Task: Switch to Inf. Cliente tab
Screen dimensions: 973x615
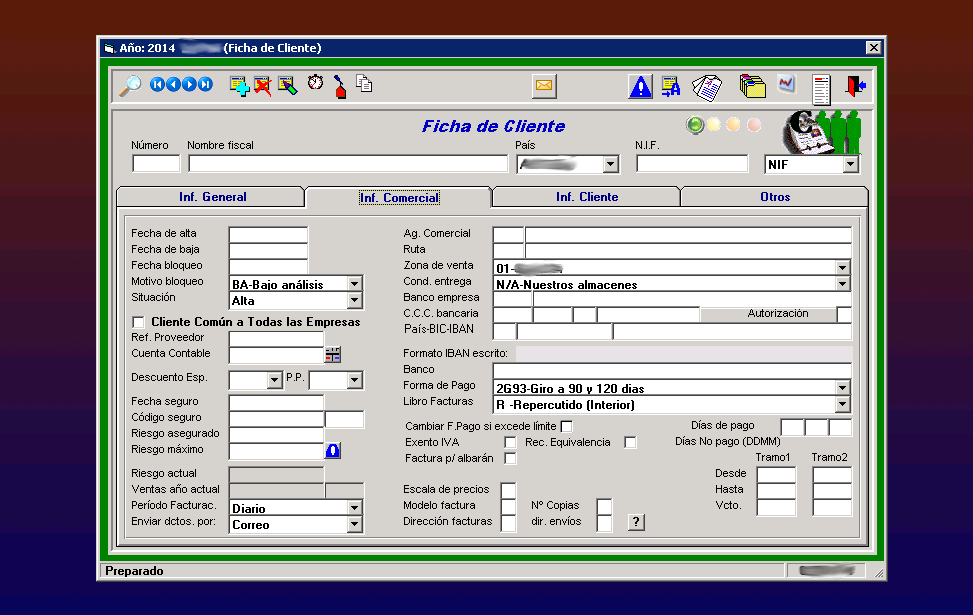Action: (586, 197)
